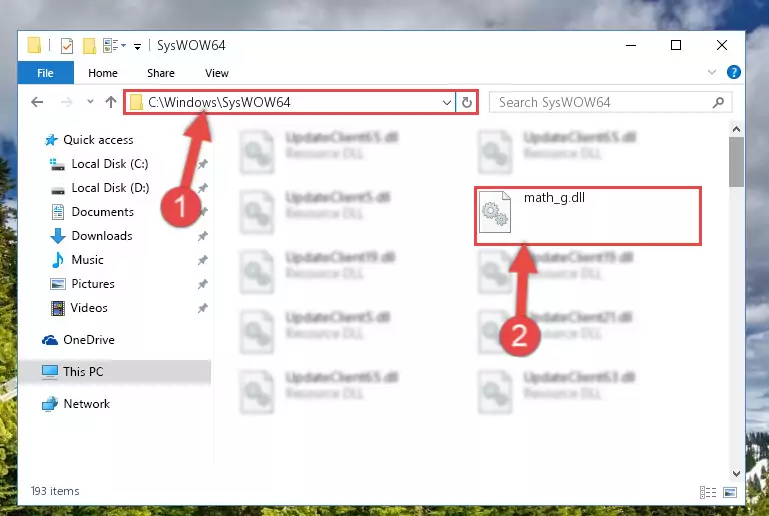The image size is (769, 516).
Task: Open the blue Help question mark icon
Action: tap(734, 72)
